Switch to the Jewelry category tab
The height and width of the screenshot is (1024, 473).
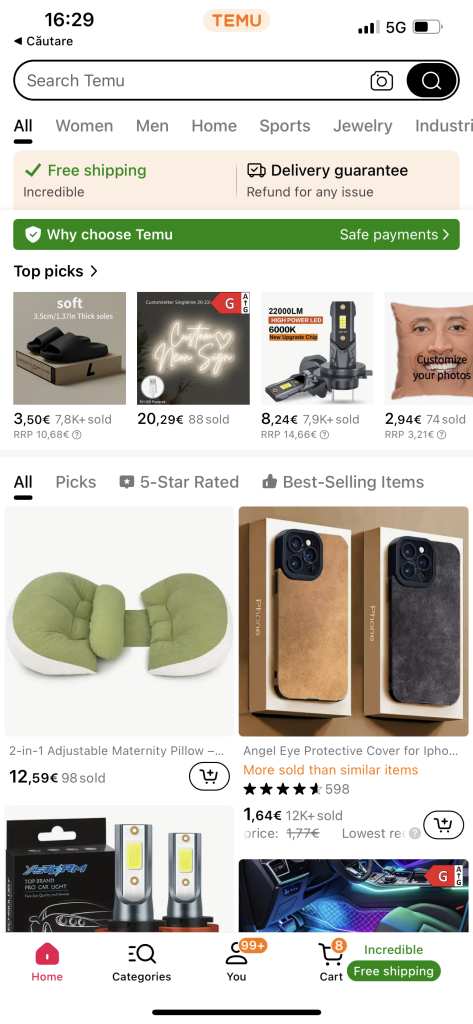pos(363,125)
